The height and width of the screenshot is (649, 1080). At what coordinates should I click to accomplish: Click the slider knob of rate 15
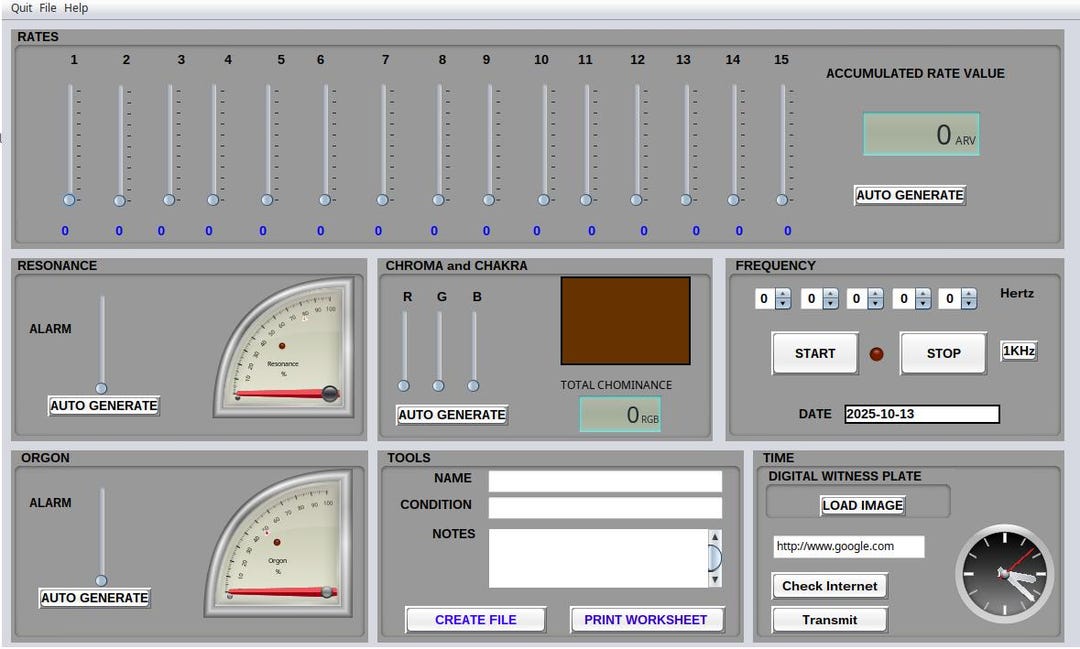pyautogui.click(x=782, y=200)
